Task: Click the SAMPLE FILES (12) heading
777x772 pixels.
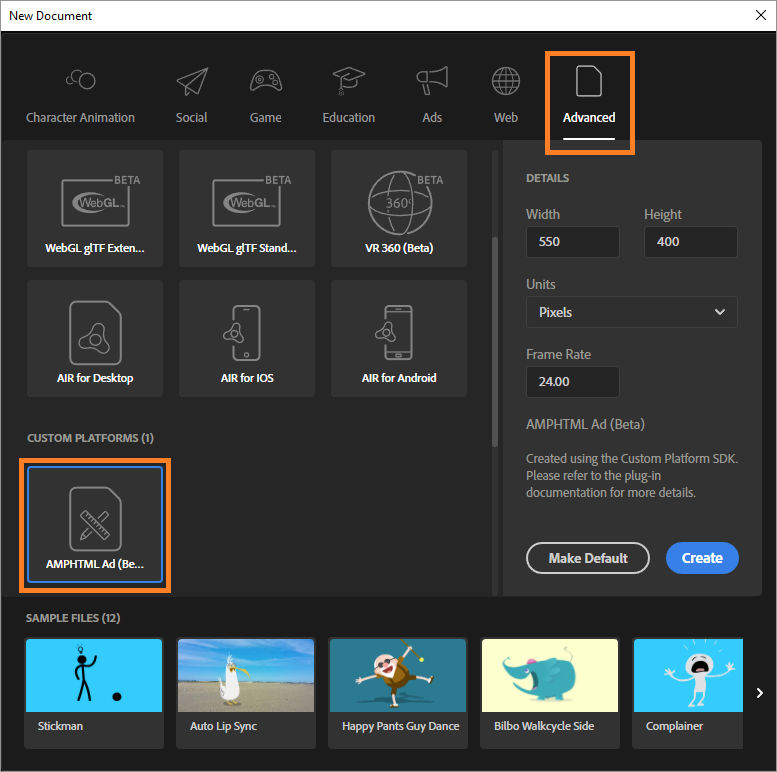Action: [73, 618]
